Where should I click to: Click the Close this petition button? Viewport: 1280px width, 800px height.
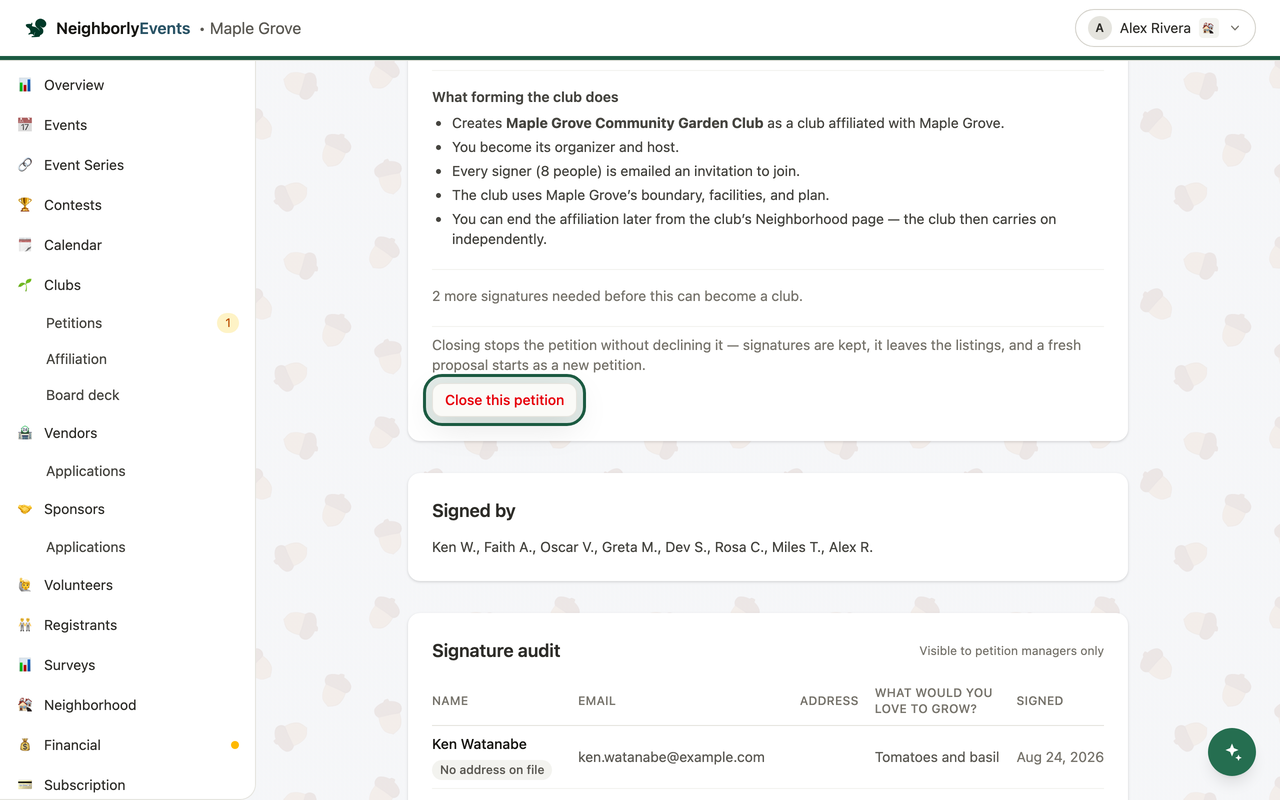pyautogui.click(x=505, y=400)
